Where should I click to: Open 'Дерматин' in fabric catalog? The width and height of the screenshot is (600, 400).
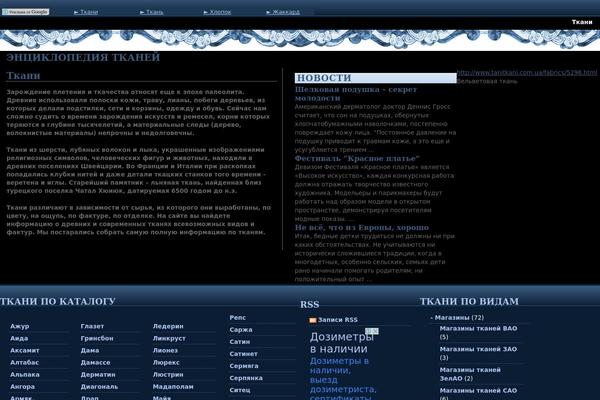point(98,374)
